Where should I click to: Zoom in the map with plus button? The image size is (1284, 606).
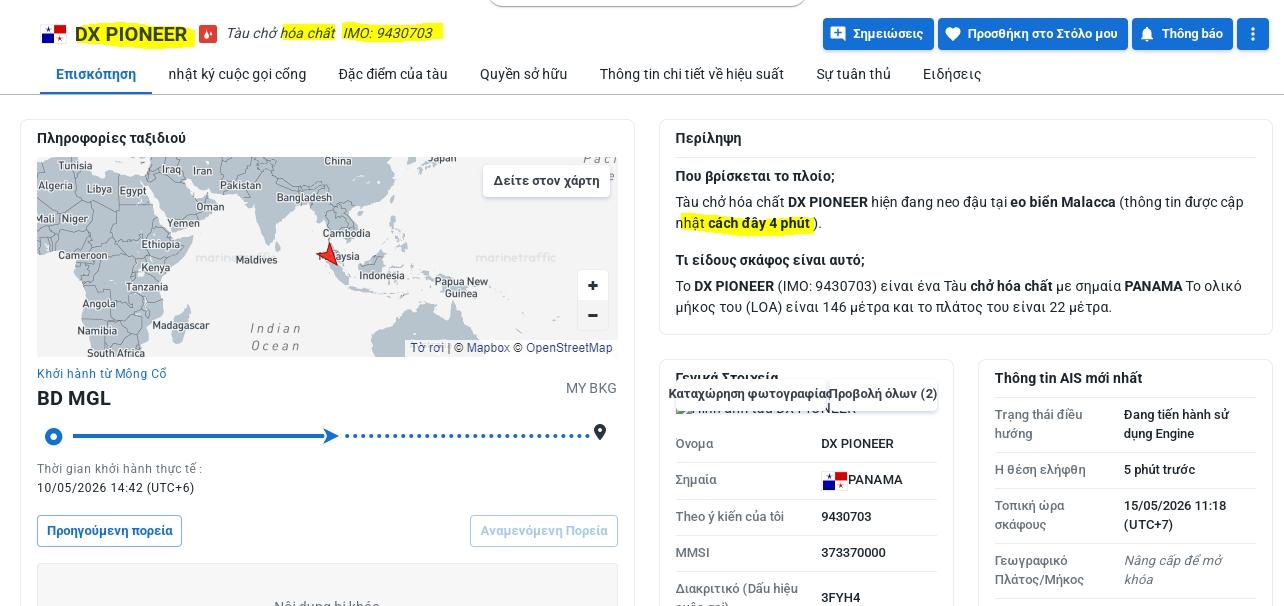[593, 286]
